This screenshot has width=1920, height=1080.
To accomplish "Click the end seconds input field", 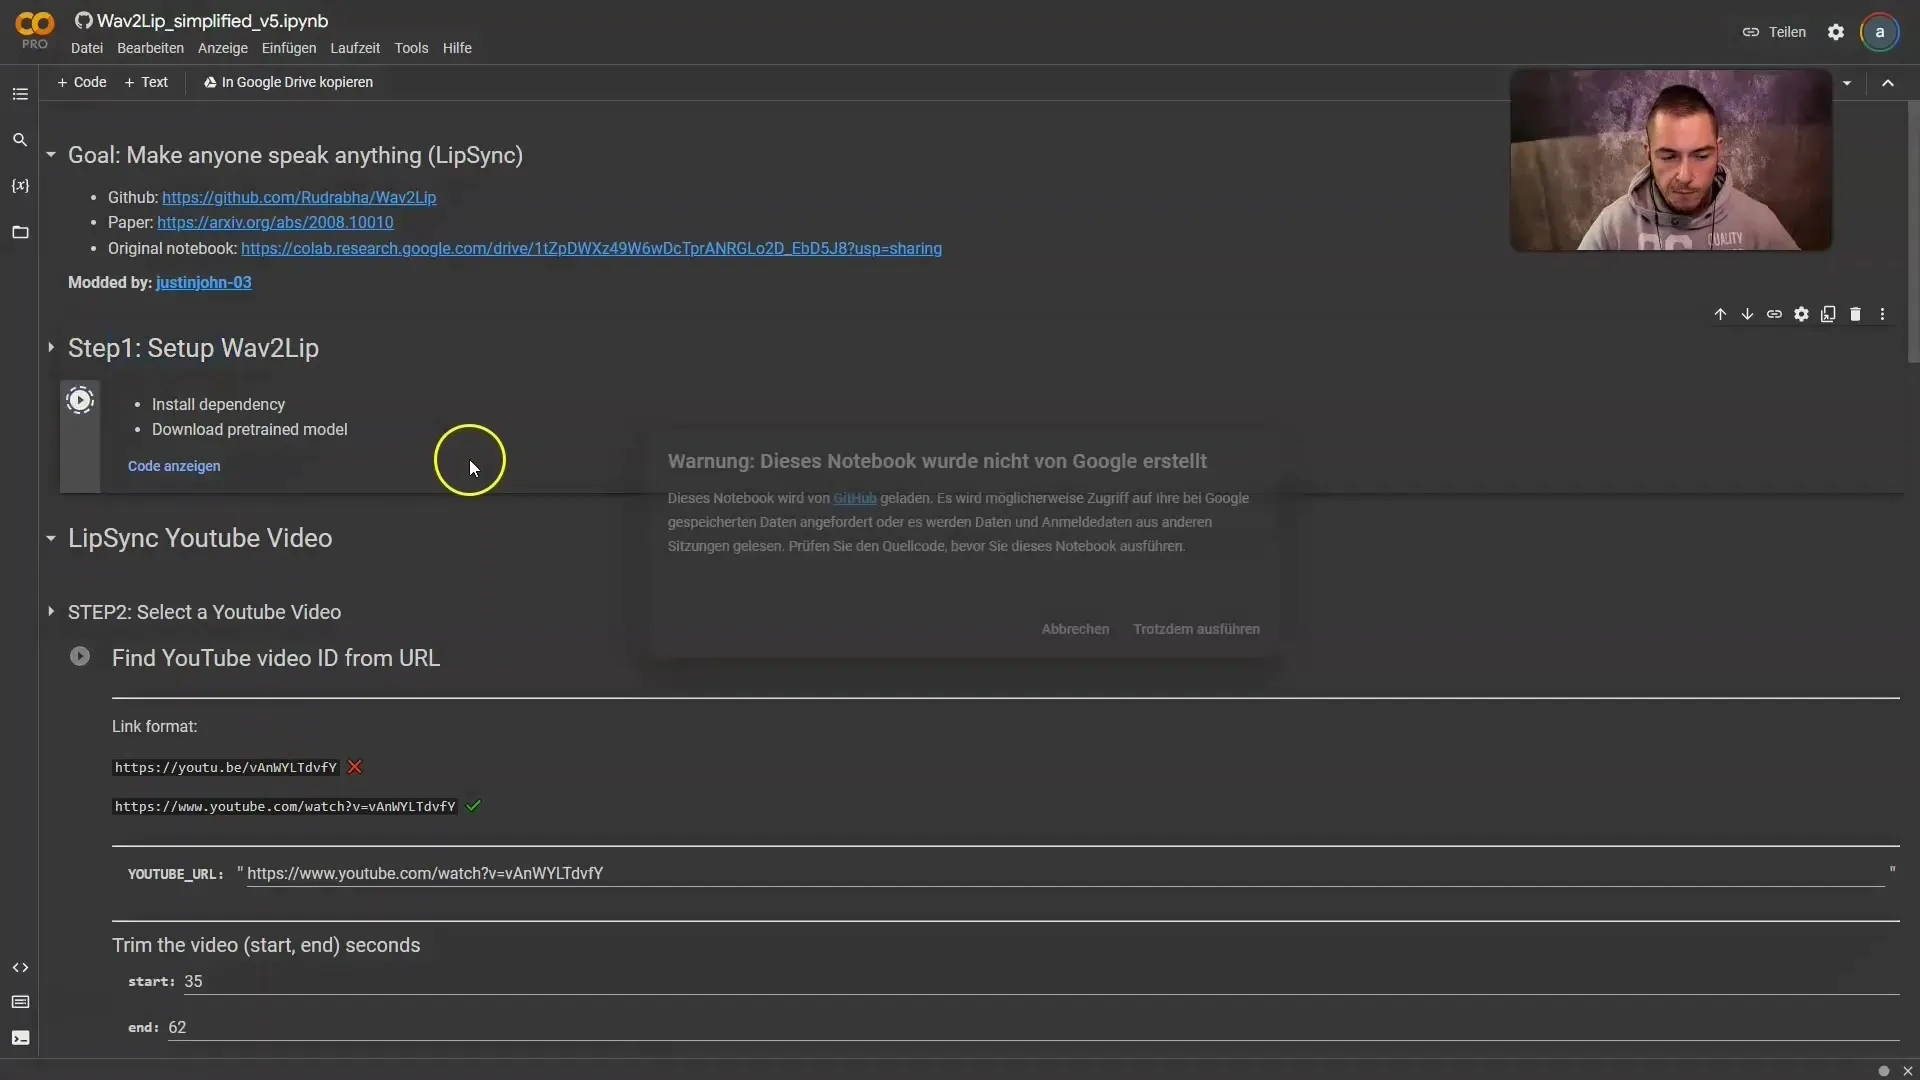I will point(1033,1027).
